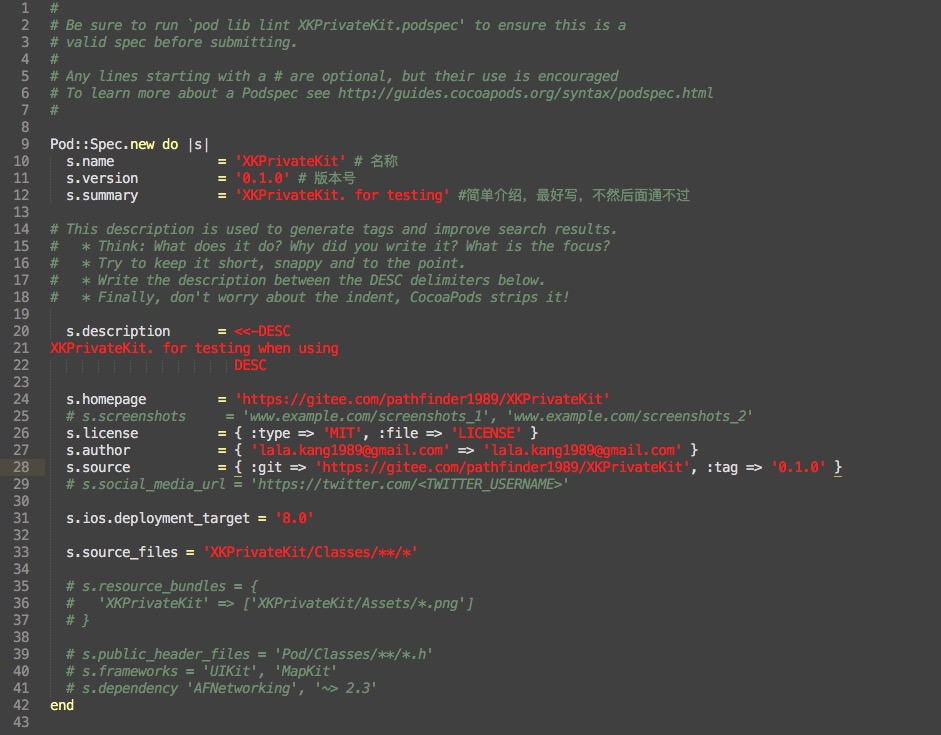
Task: Click the closing DESC delimiter
Action: (x=250, y=365)
